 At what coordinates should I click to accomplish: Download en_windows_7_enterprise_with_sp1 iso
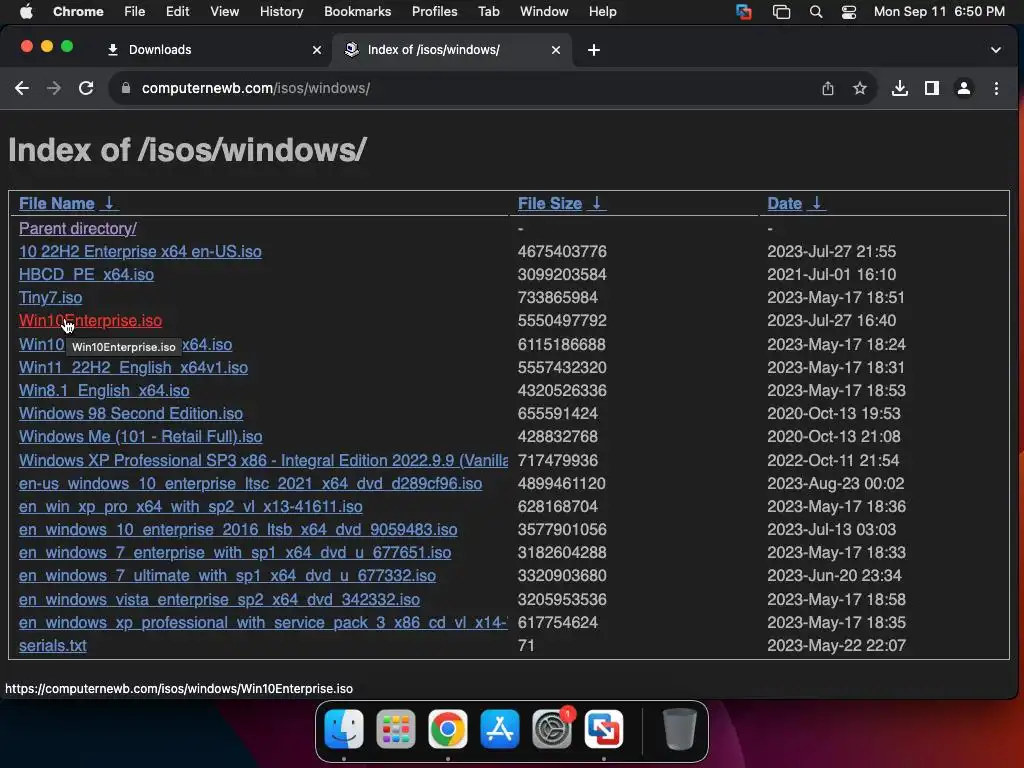pyautogui.click(x=235, y=552)
